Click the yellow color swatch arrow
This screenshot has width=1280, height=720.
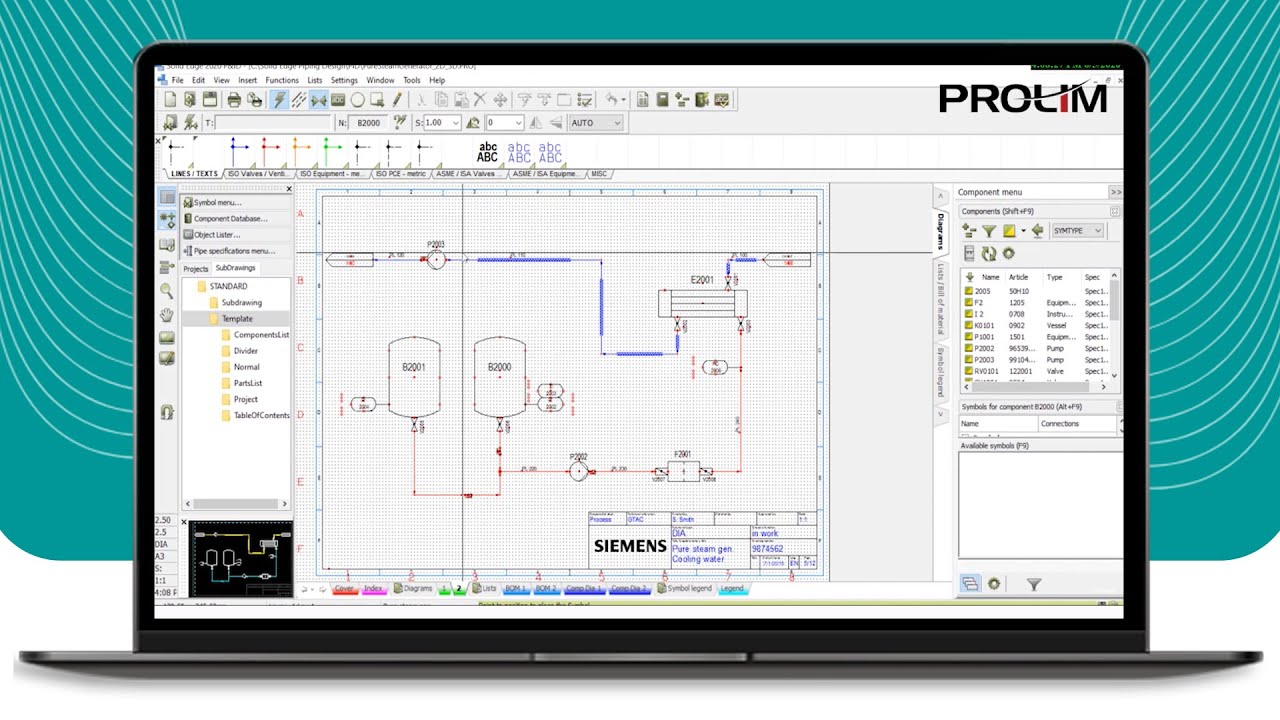tap(1023, 230)
